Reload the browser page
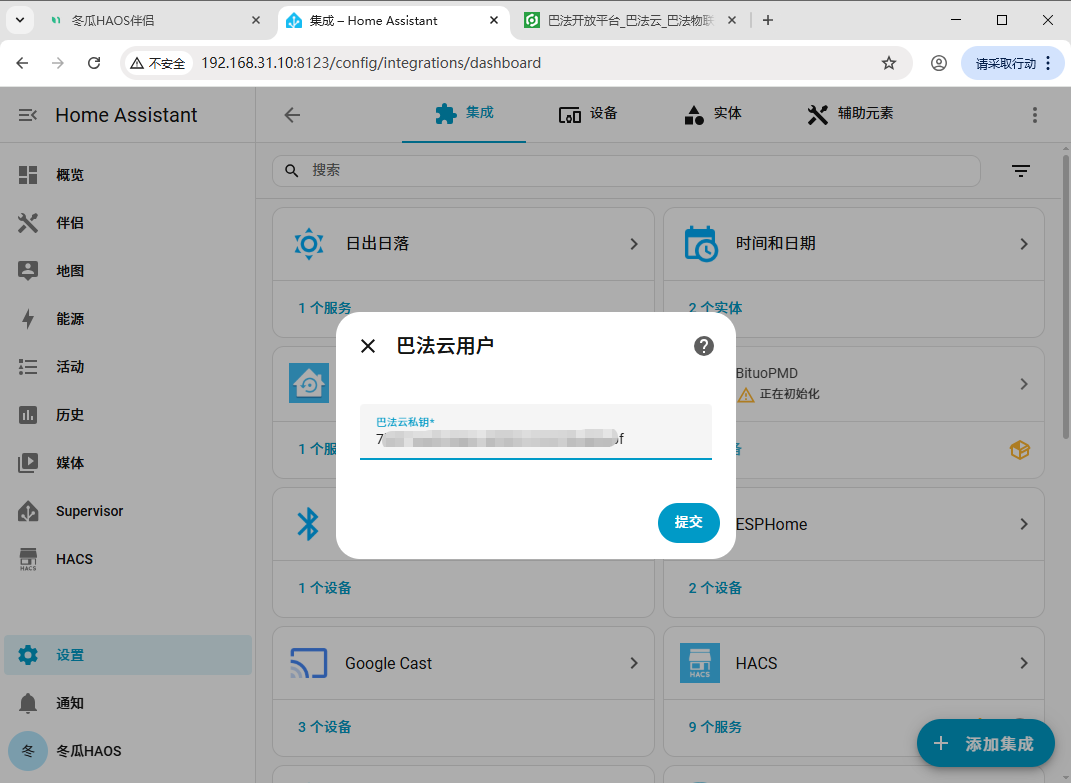 94,64
